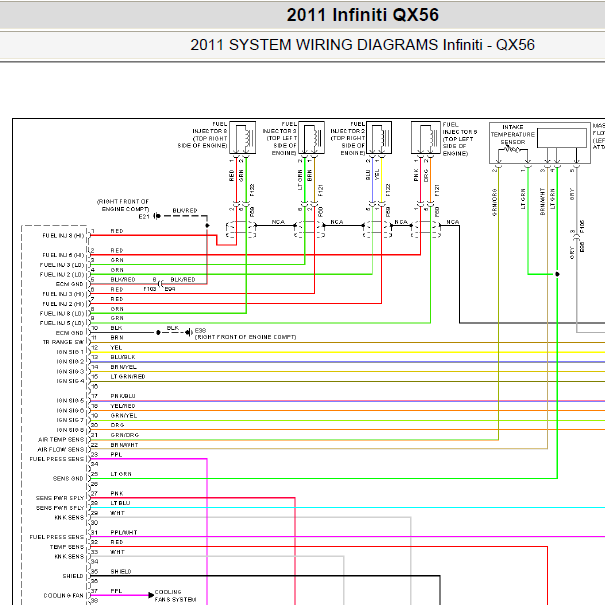Viewport: 605px width, 605px height.
Task: Click the '2011 Infiniti QX56' page title
Action: point(362,15)
